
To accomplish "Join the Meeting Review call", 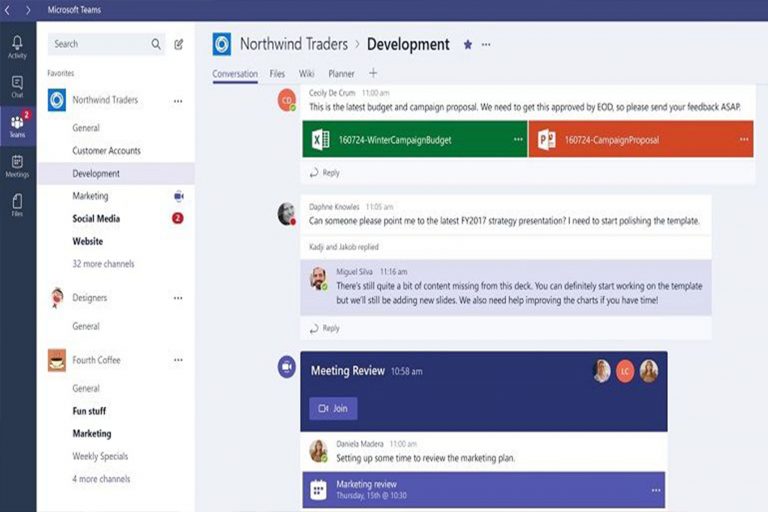I will [333, 408].
